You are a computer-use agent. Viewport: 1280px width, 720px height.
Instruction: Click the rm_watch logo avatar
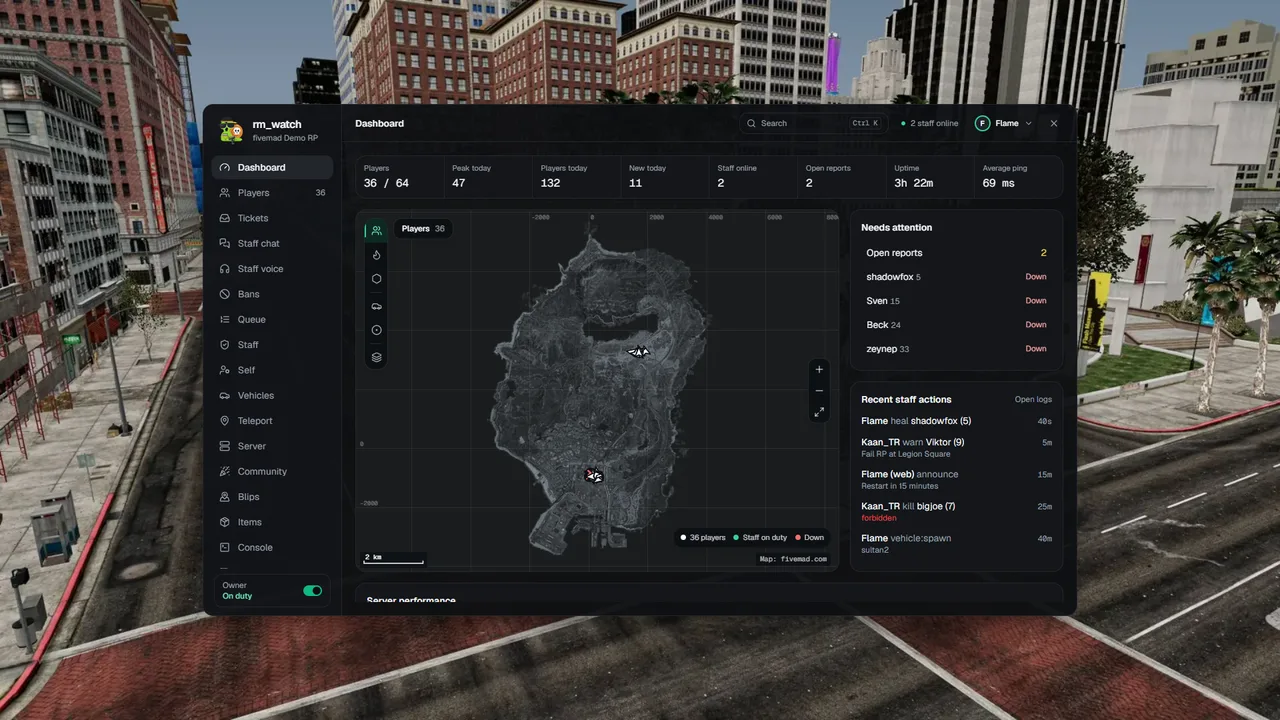(232, 130)
